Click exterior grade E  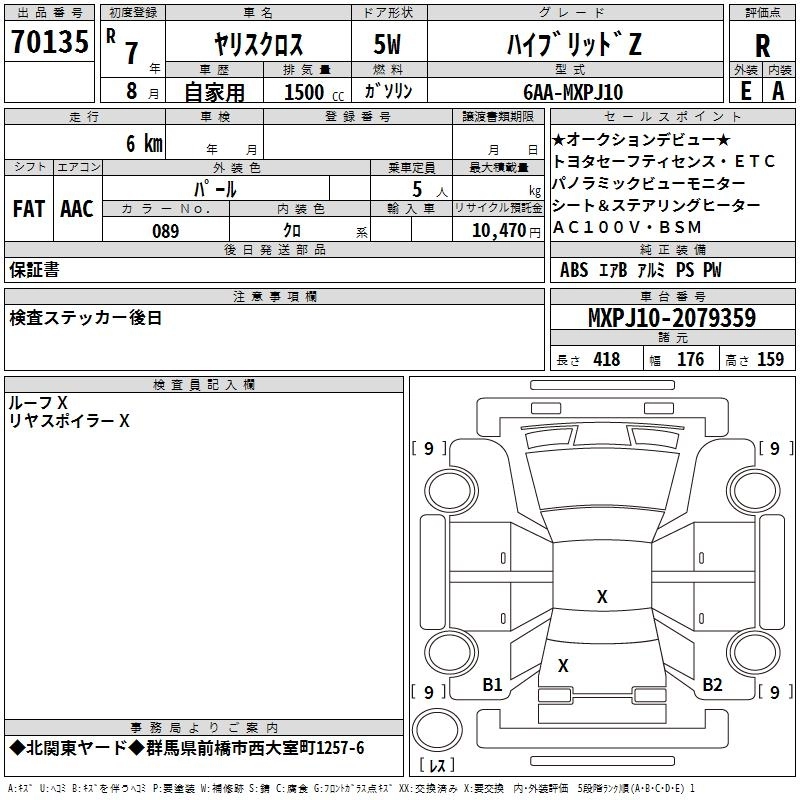tap(745, 91)
